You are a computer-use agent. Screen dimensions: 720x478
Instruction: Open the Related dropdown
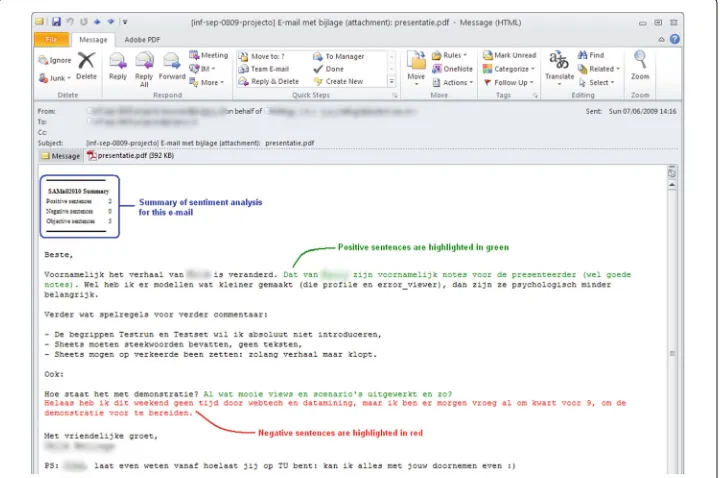599,69
